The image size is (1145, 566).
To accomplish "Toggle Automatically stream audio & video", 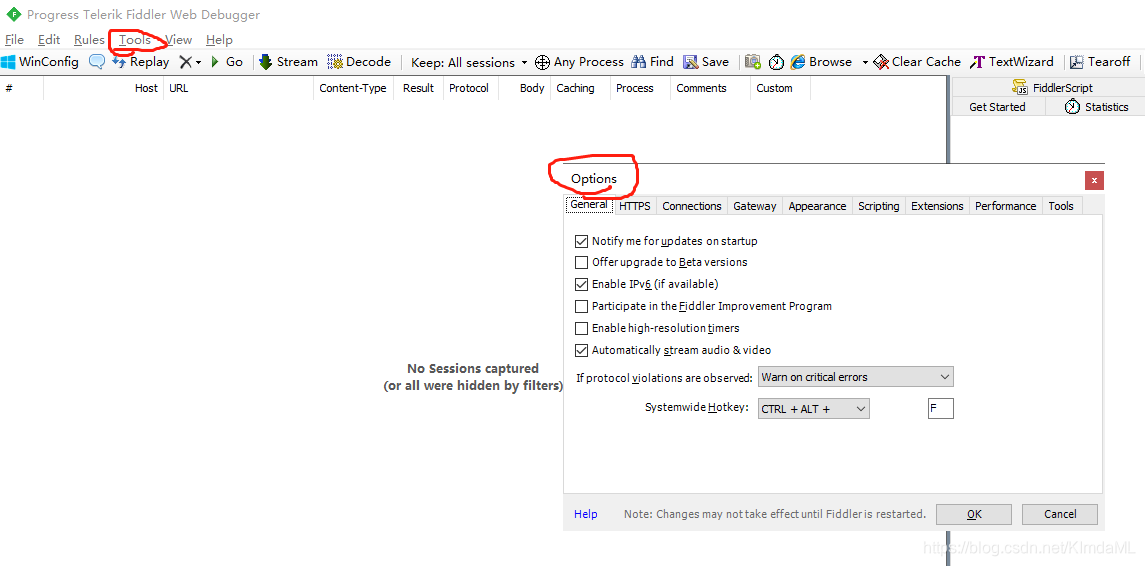I will [x=581, y=351].
